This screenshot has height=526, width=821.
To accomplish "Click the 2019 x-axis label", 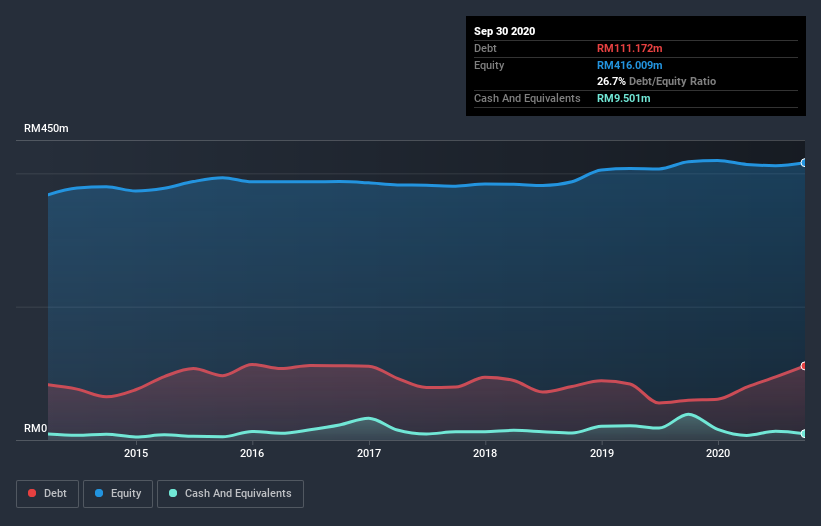I will coord(602,453).
